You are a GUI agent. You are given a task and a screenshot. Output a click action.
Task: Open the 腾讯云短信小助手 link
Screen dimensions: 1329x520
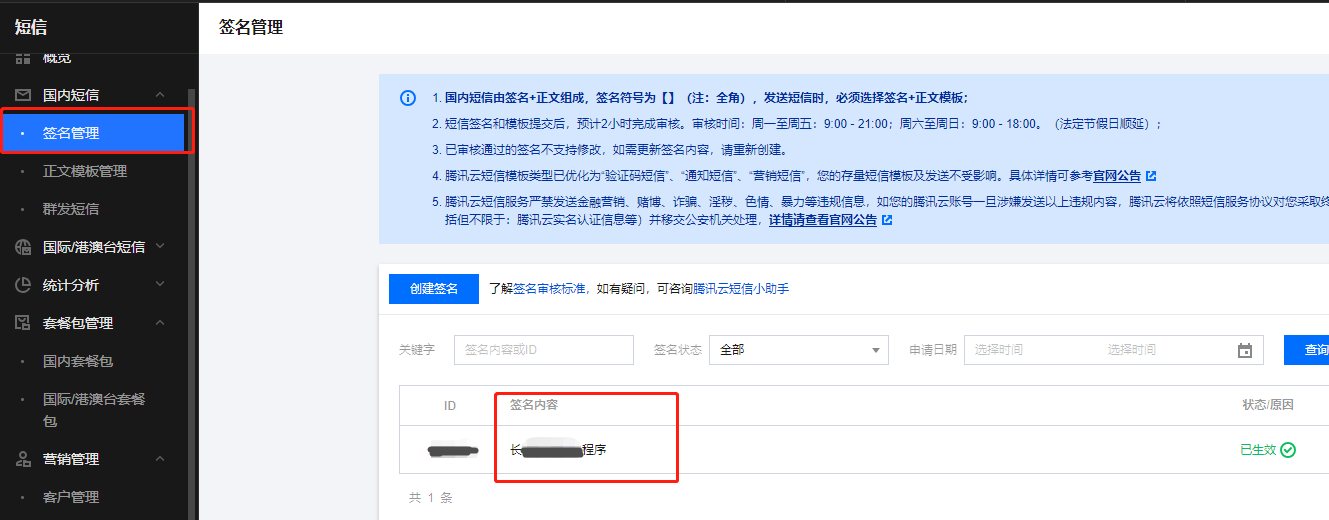[x=741, y=289]
